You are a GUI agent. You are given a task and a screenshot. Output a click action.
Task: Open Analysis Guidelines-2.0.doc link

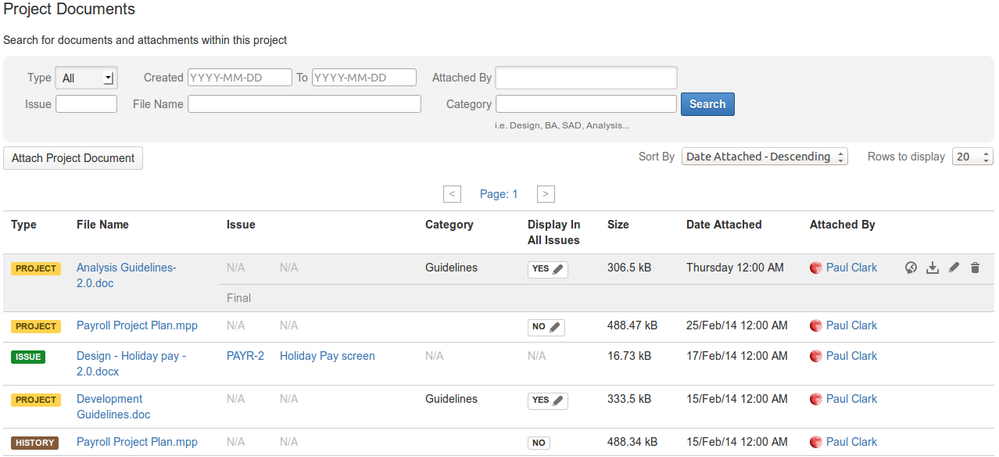126,275
